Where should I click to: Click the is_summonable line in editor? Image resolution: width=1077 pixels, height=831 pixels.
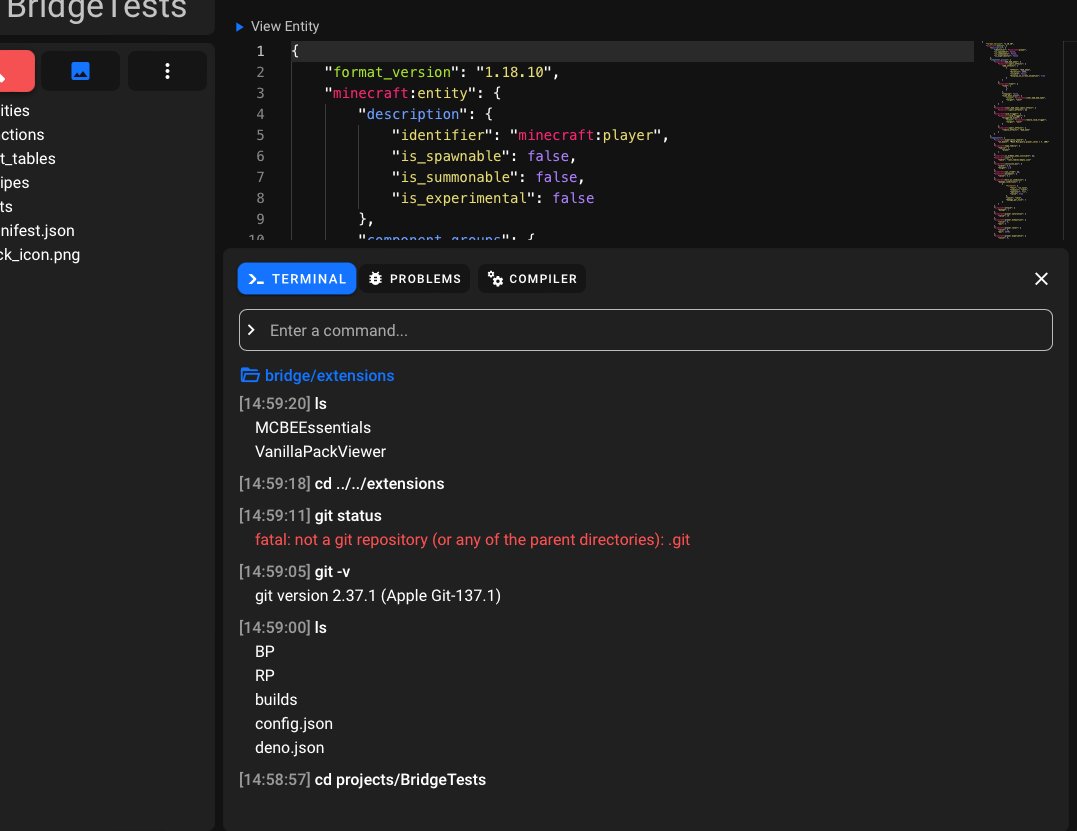pyautogui.click(x=488, y=177)
